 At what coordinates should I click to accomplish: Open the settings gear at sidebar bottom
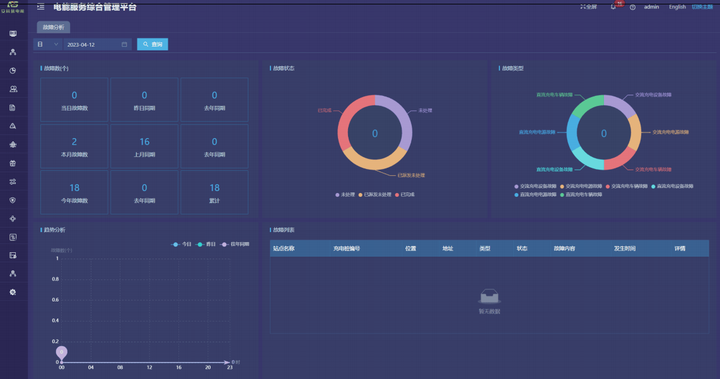click(13, 292)
